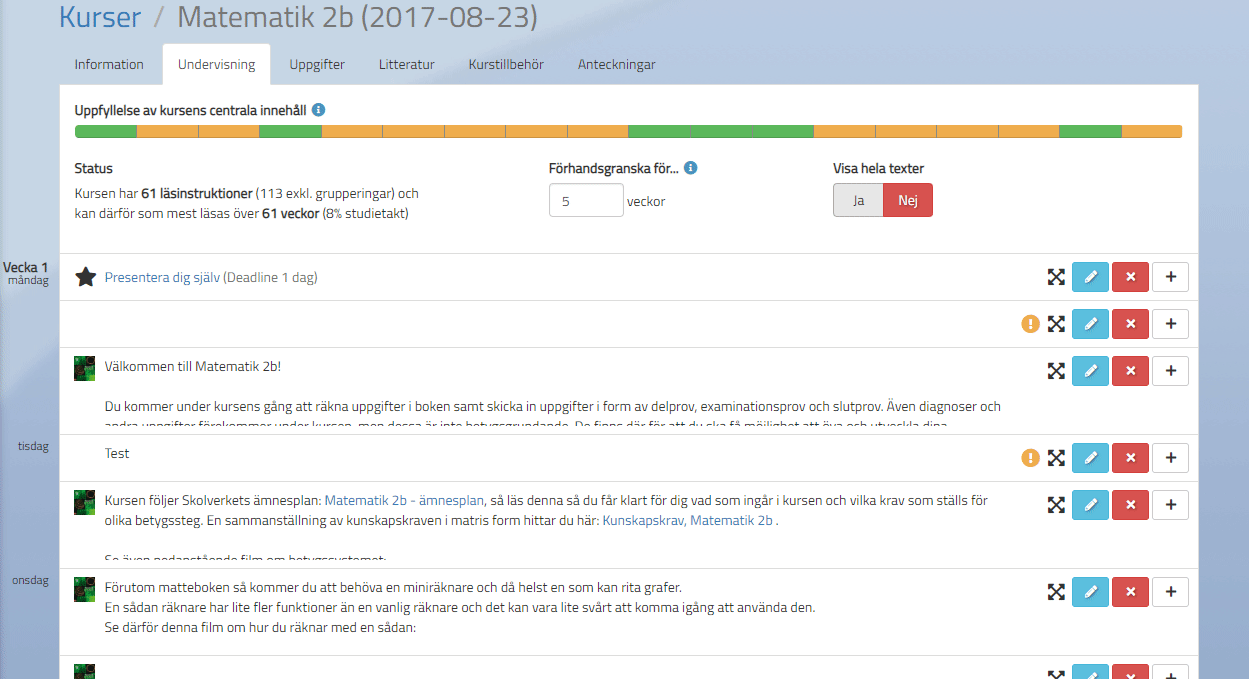1249x679 pixels.
Task: Expand the Test row with arrows icon
Action: click(1055, 458)
